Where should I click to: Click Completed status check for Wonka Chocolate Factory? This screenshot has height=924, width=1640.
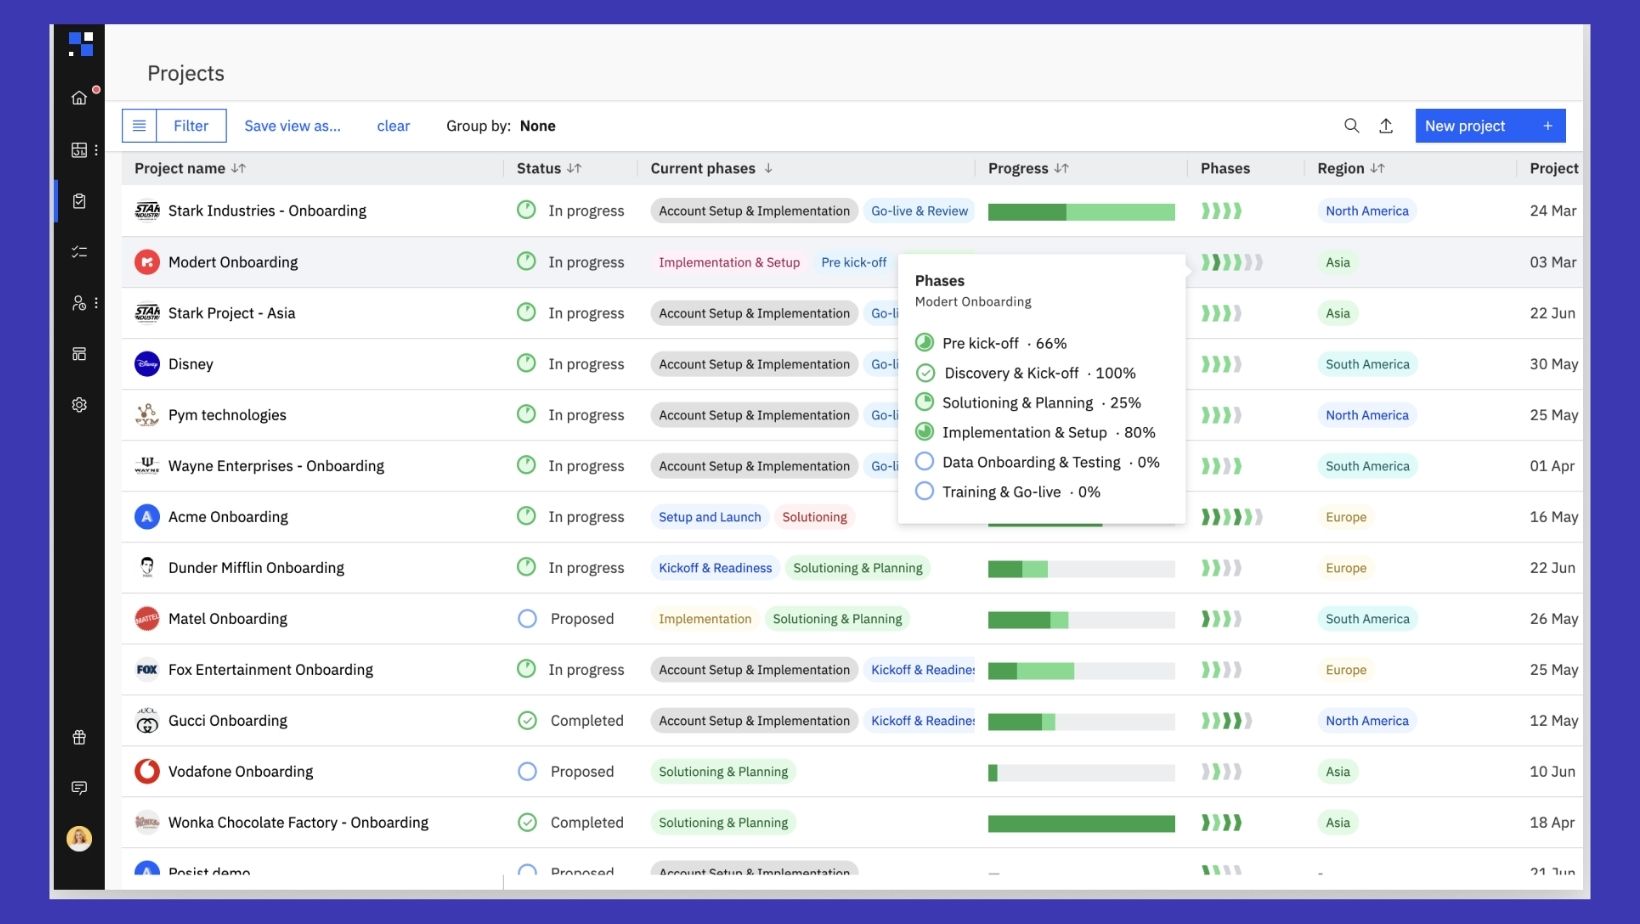pyautogui.click(x=527, y=822)
